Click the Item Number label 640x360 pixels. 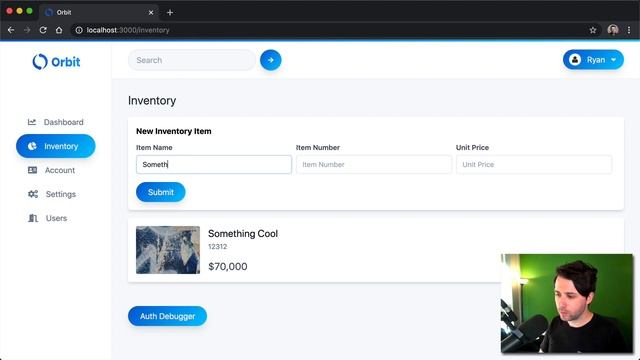click(x=318, y=147)
